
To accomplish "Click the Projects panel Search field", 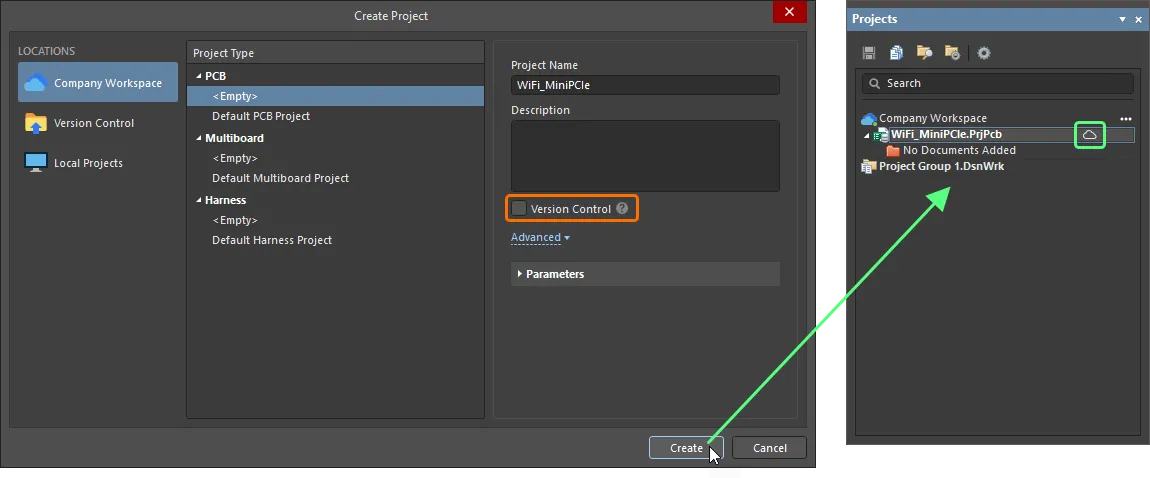I will (x=997, y=83).
